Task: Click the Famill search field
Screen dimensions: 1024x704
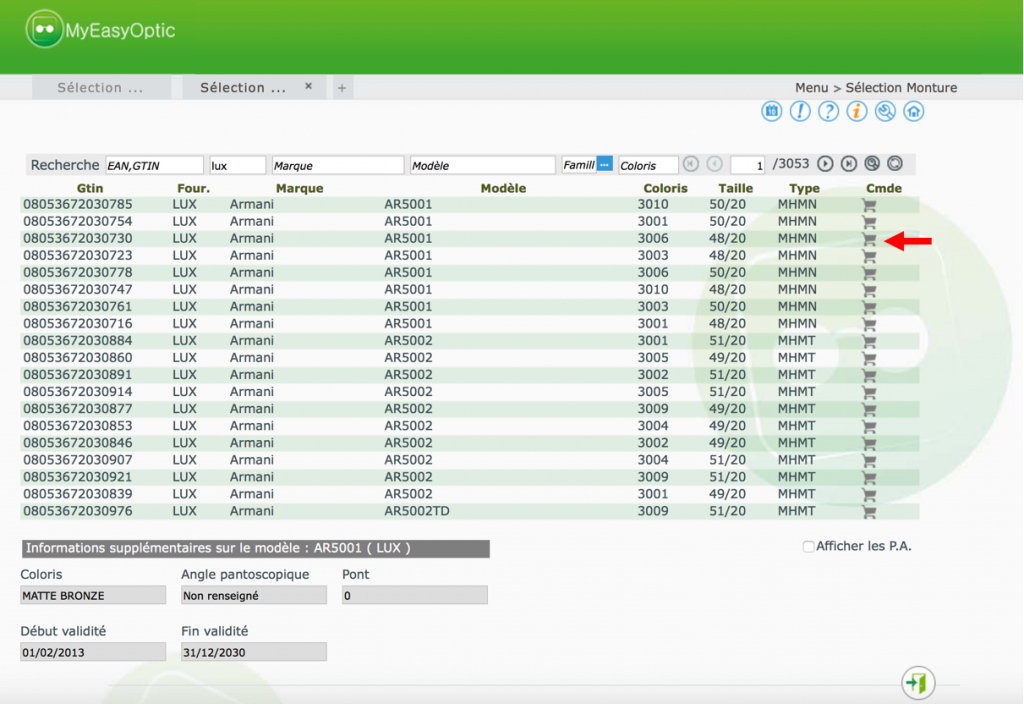Action: point(579,165)
